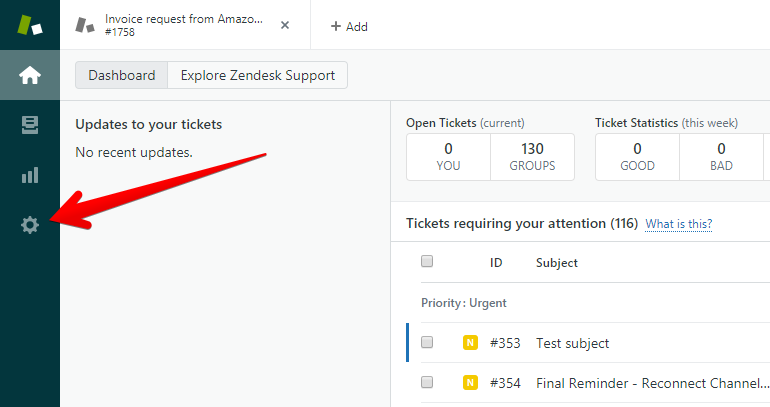Open the Home dashboard icon in sidebar
The width and height of the screenshot is (770, 407).
pos(30,75)
